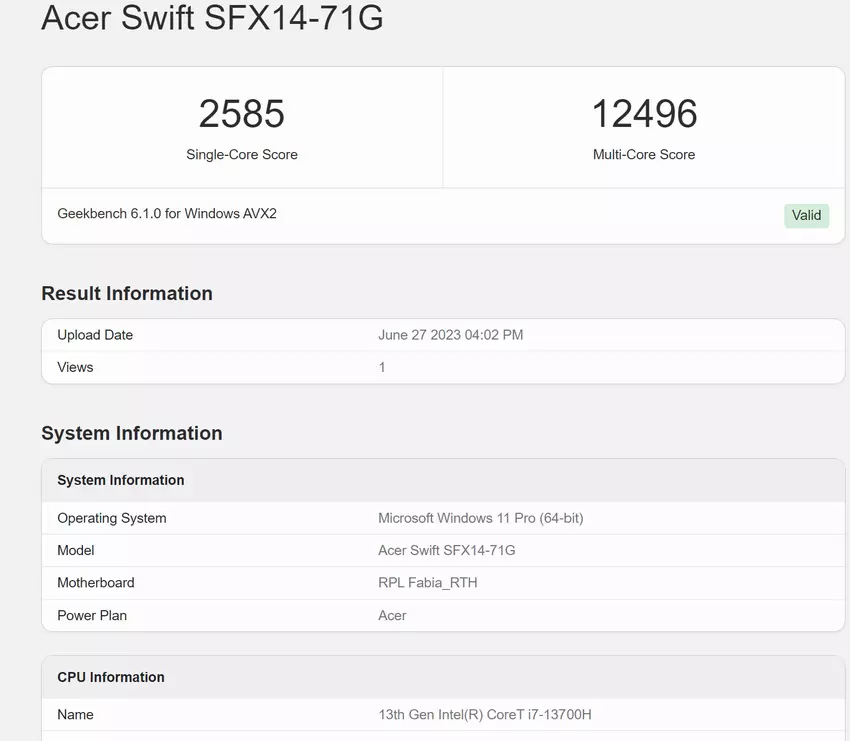
Task: Select the Upload Date row label
Action: [x=95, y=335]
